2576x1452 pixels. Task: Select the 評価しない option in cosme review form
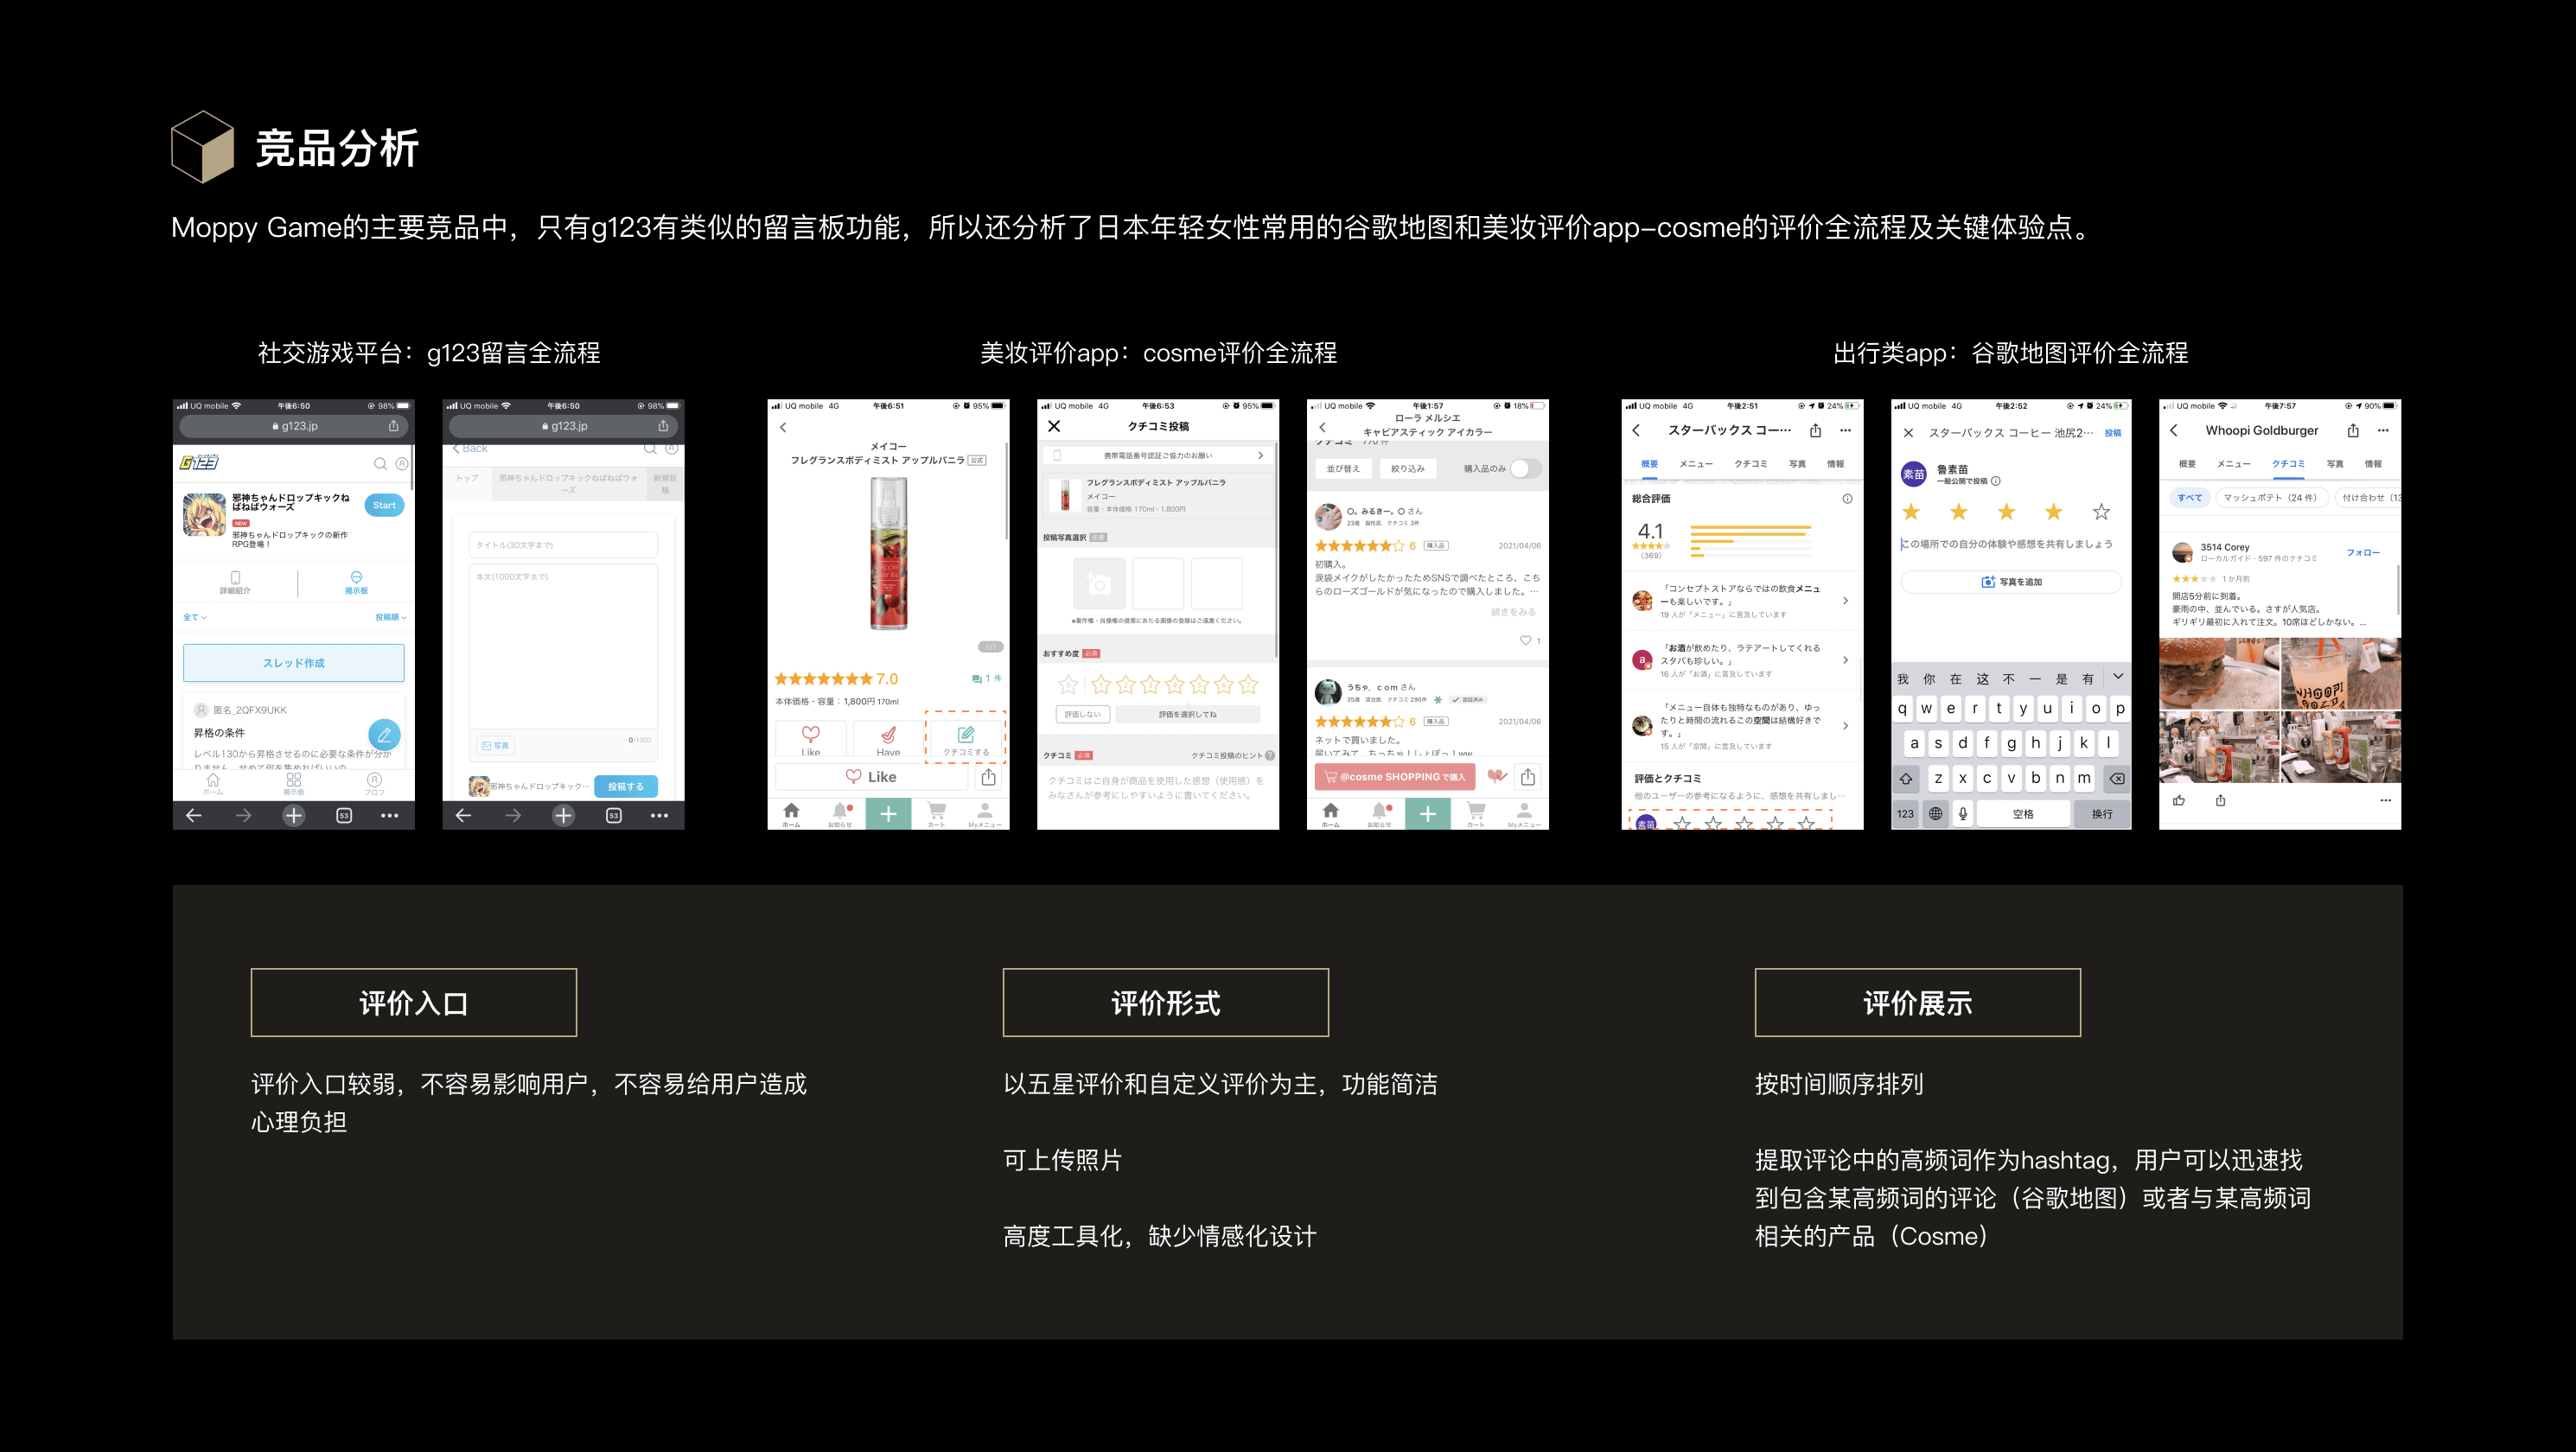pos(1083,716)
